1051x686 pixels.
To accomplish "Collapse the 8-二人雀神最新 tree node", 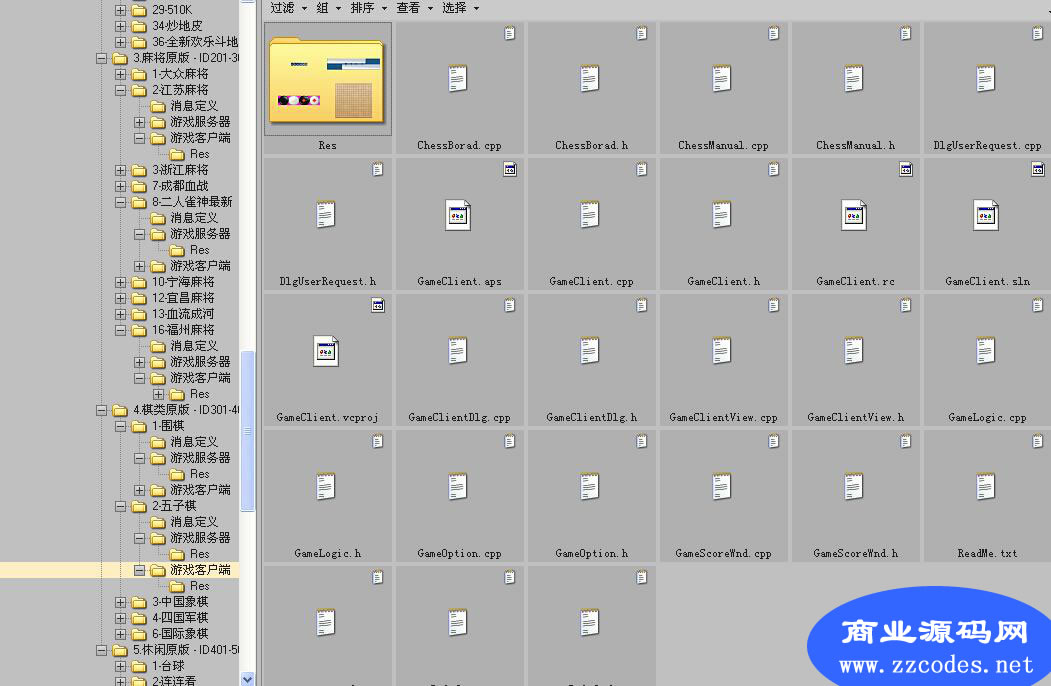I will click(120, 203).
